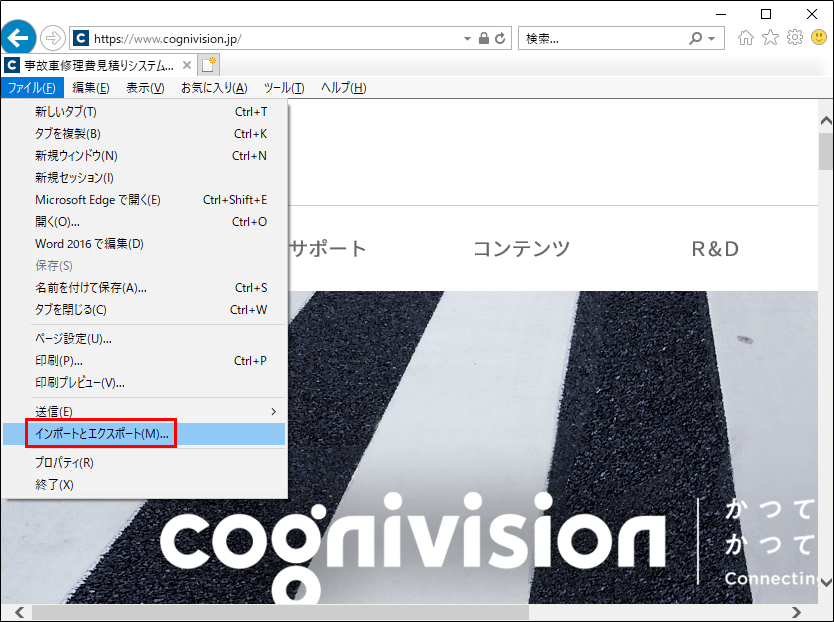
Task: Open プロパティ(R) menu item
Action: coord(144,463)
